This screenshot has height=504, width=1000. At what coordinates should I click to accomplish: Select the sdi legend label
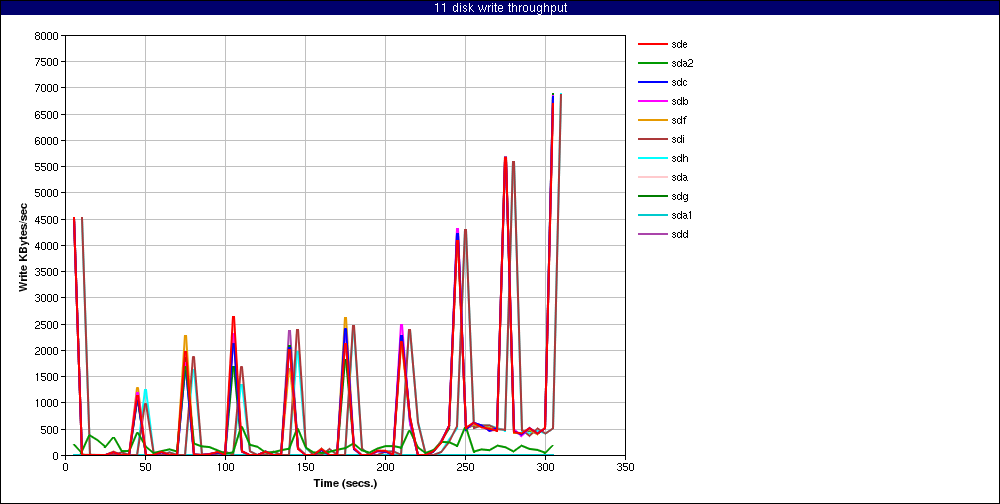coord(679,139)
